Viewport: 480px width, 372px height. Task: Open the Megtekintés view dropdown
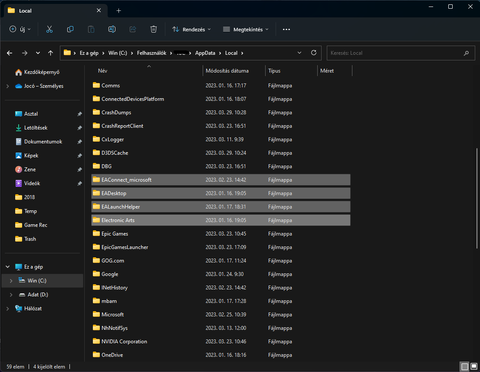246,29
